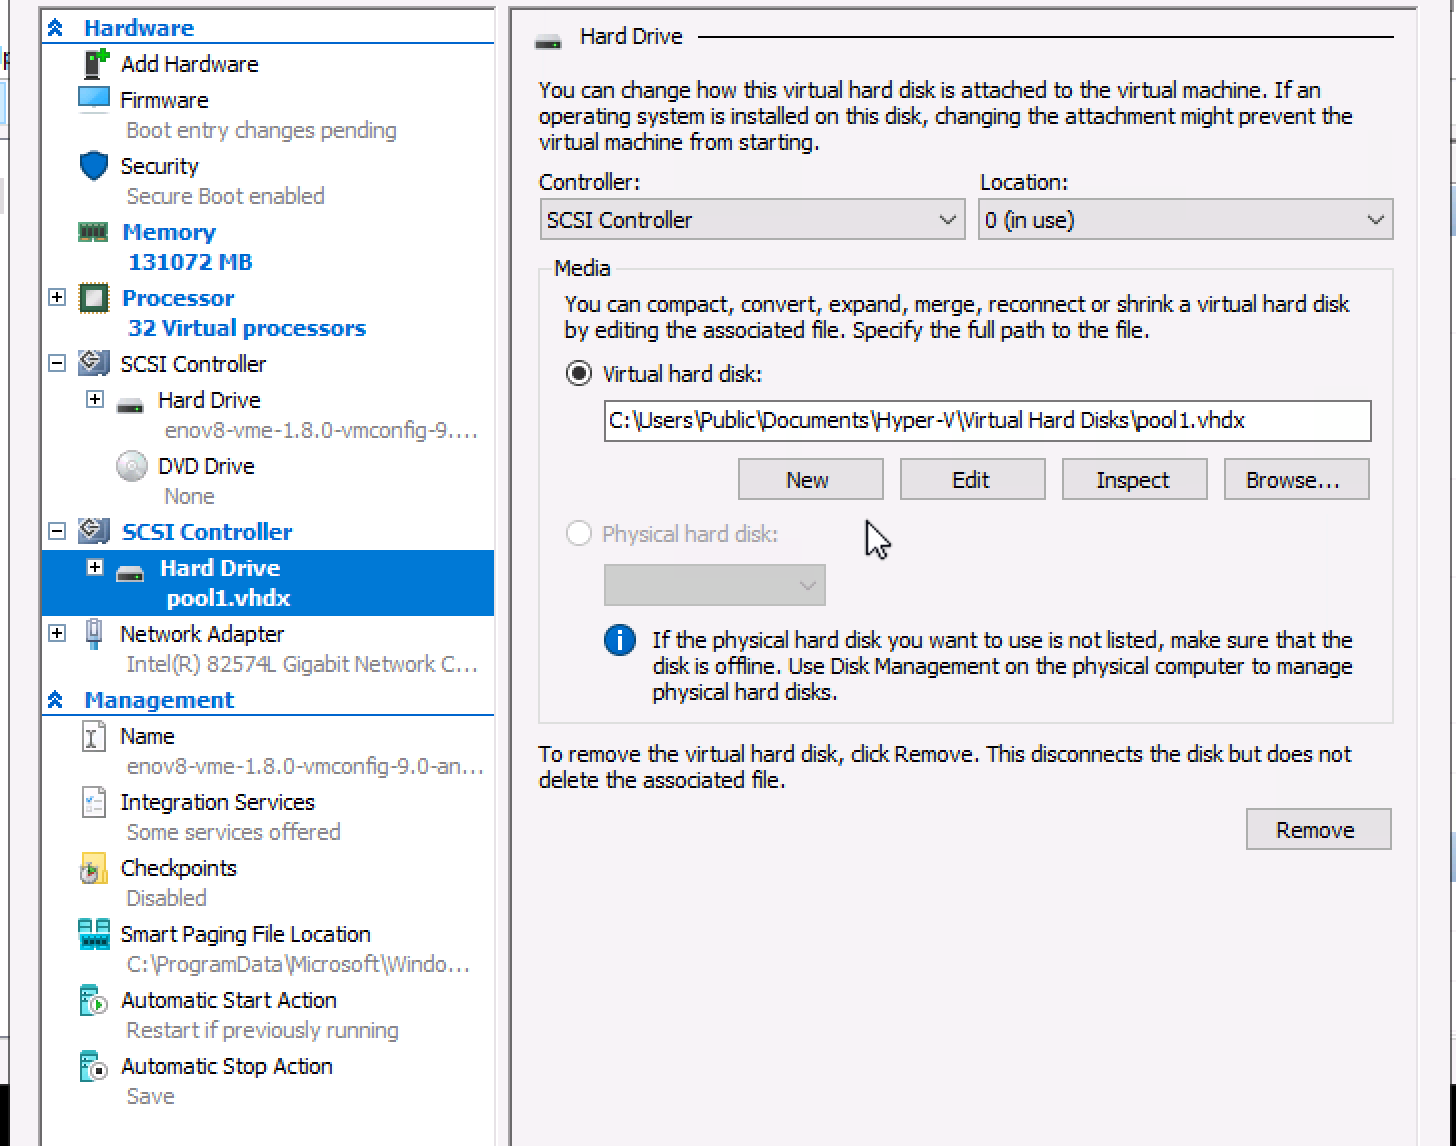This screenshot has height=1146, width=1456.
Task: Open the Location dropdown list
Action: click(x=1185, y=220)
